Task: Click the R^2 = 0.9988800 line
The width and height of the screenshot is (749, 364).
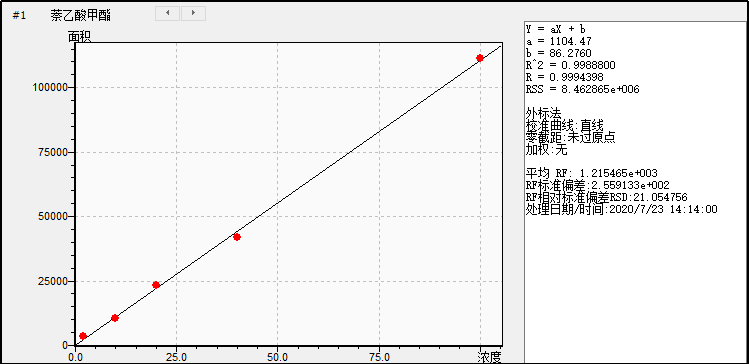Action: (x=570, y=65)
